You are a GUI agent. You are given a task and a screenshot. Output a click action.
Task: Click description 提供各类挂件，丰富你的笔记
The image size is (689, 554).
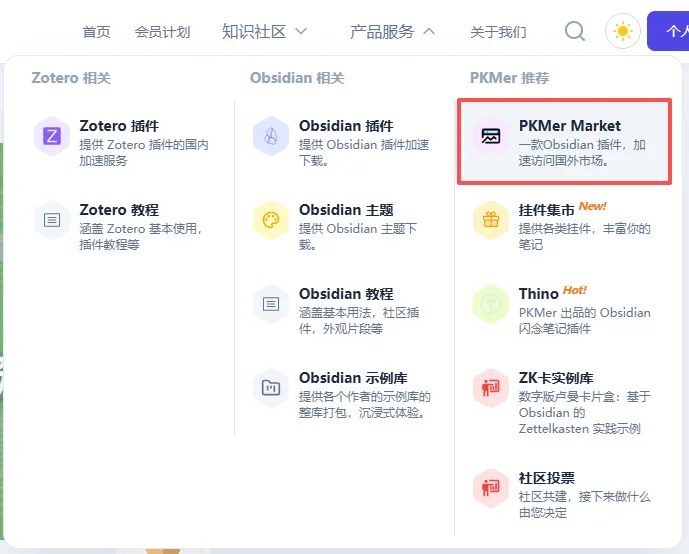pos(584,237)
